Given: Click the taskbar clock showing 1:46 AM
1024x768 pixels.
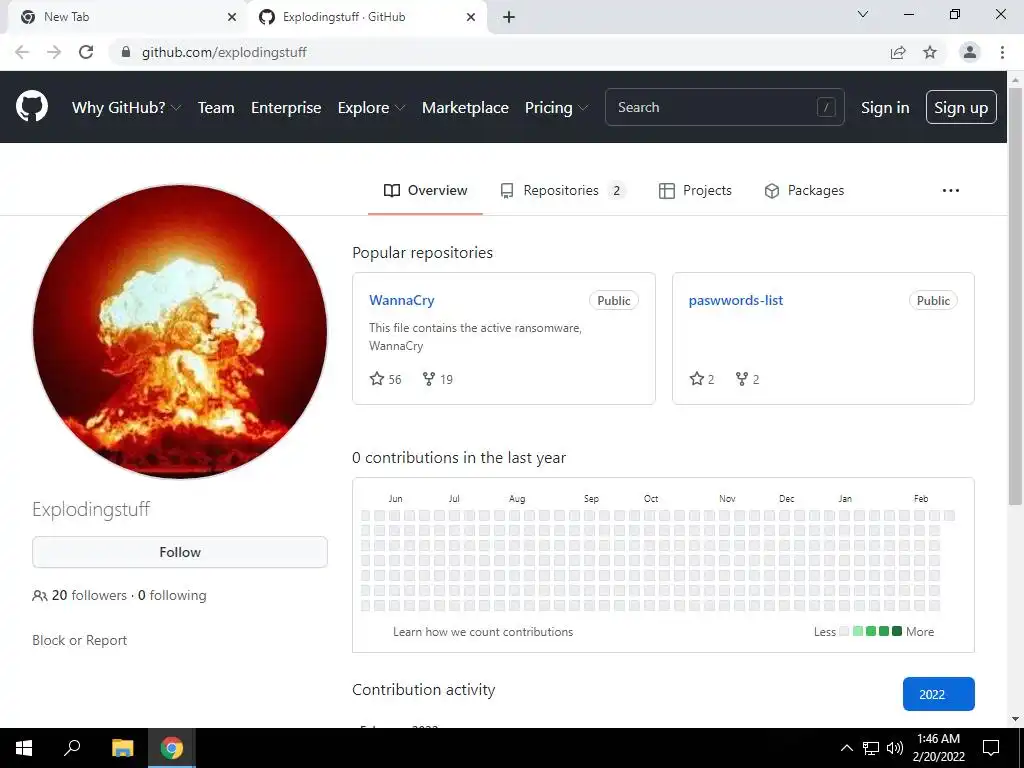Looking at the screenshot, I should point(938,748).
